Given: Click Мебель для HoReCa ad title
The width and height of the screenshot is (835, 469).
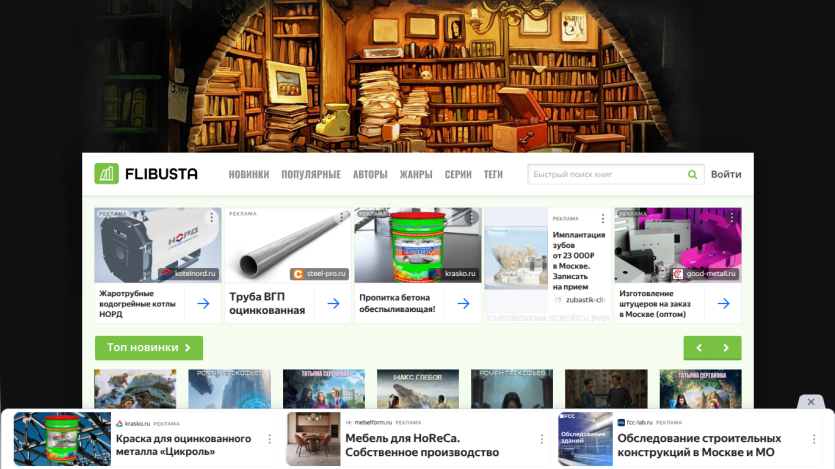Looking at the screenshot, I should tap(422, 445).
